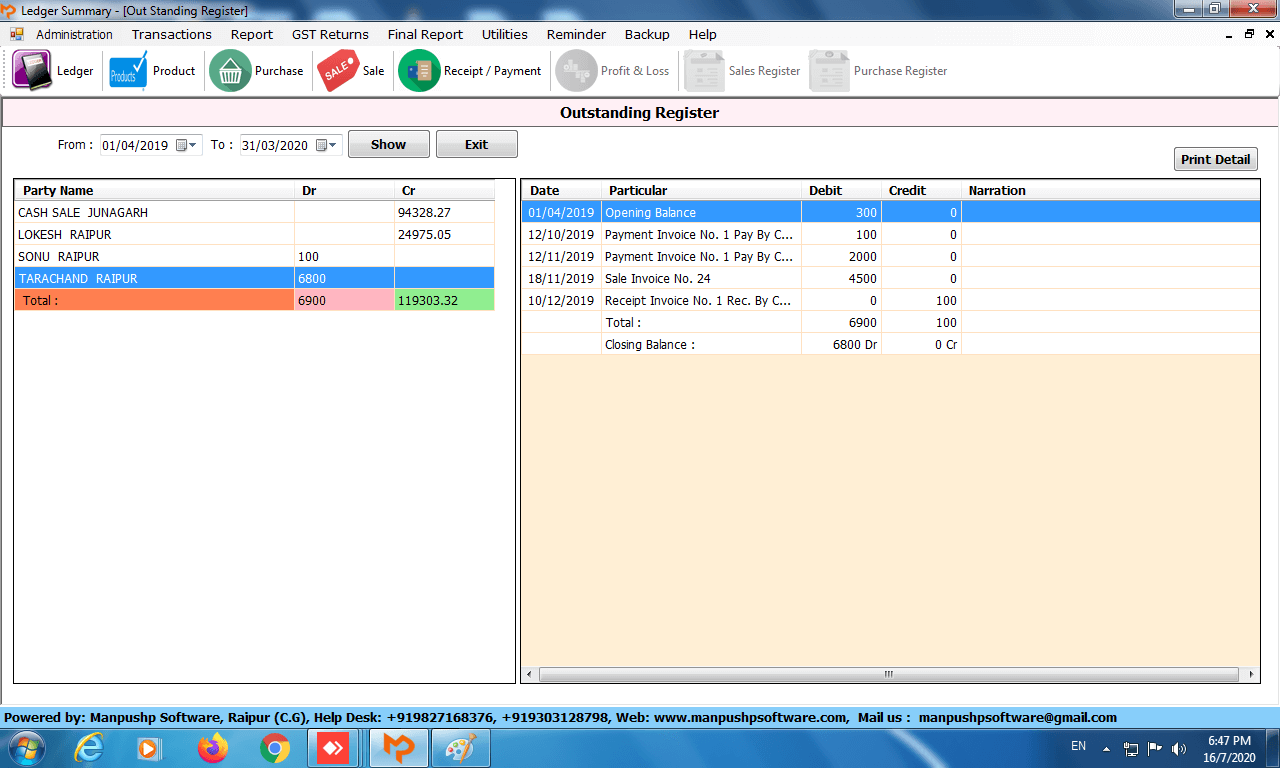Image resolution: width=1280 pixels, height=768 pixels.
Task: Open the Sales Register icon
Action: (704, 71)
